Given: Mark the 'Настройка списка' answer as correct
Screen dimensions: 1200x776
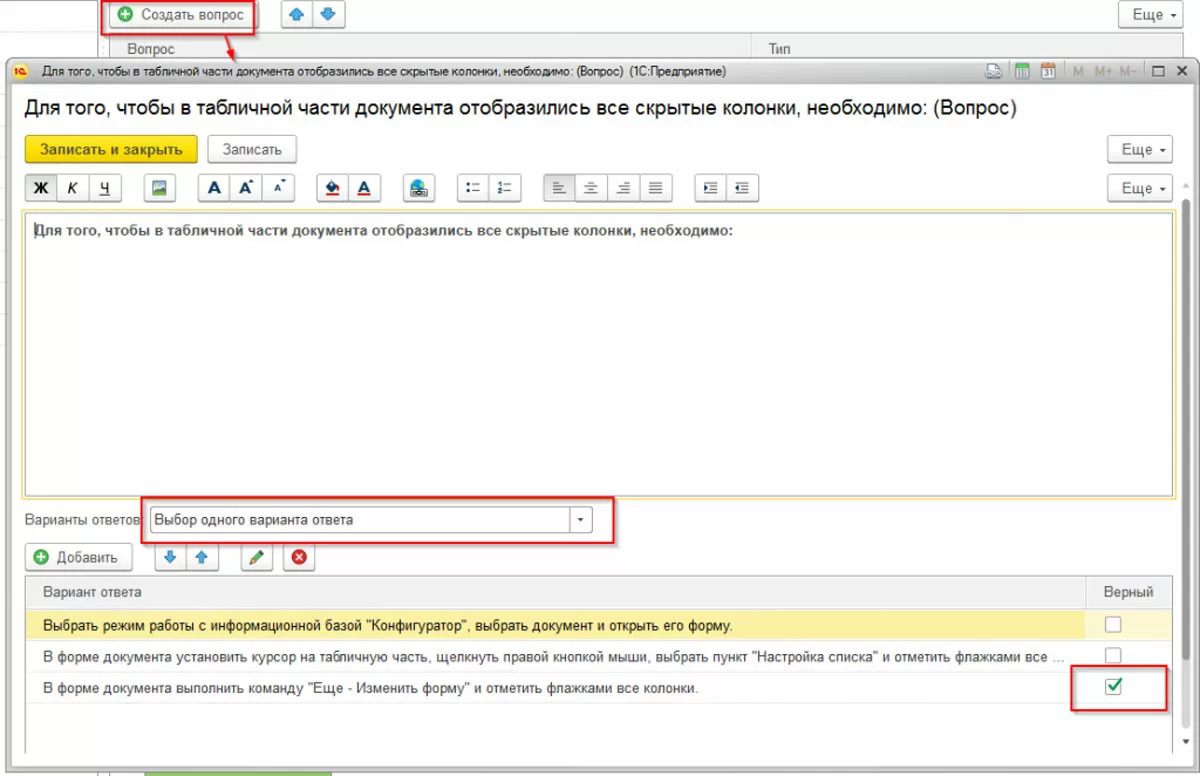Looking at the screenshot, I should point(1113,656).
